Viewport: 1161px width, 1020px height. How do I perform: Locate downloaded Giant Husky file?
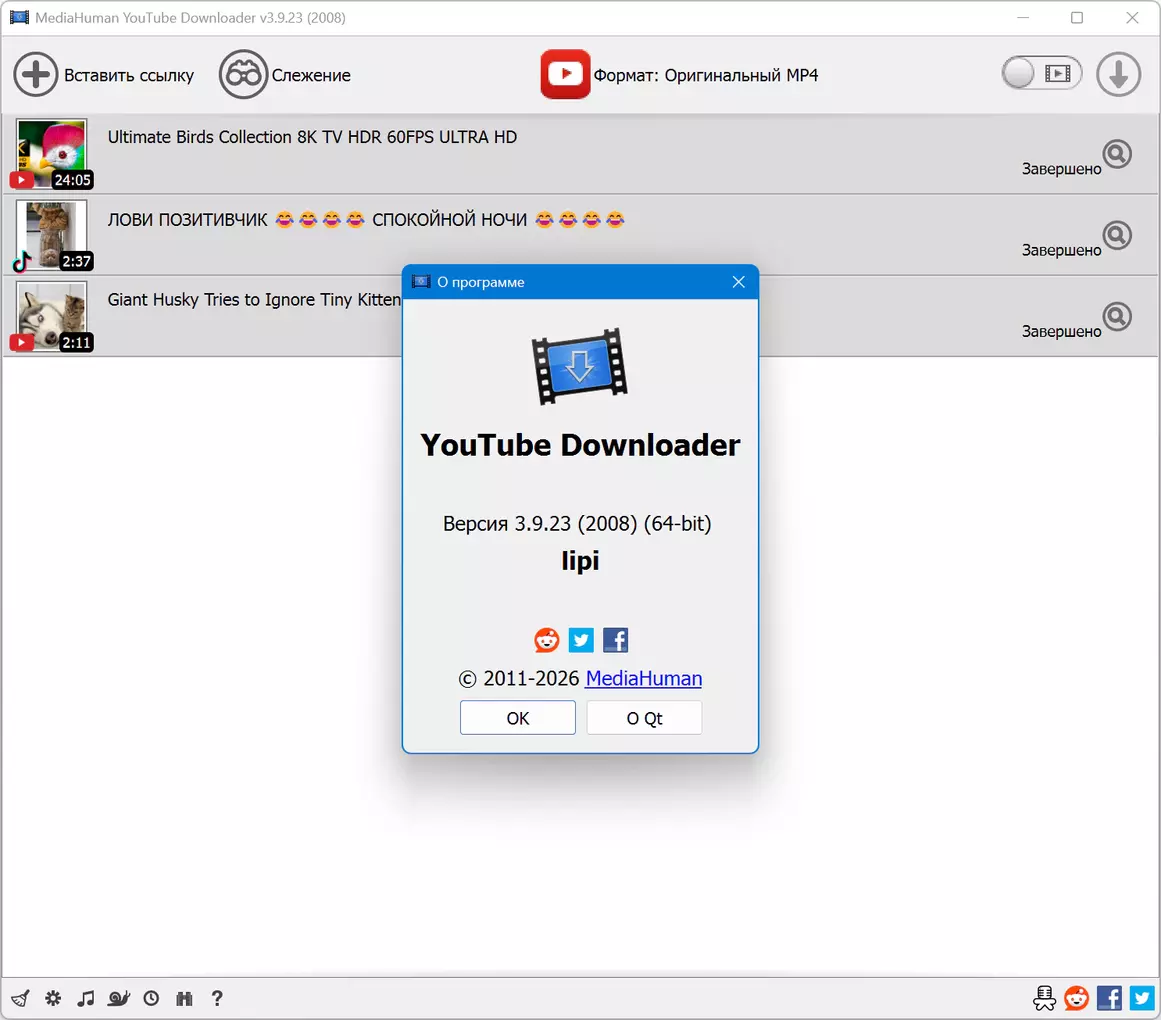pyautogui.click(x=1117, y=317)
